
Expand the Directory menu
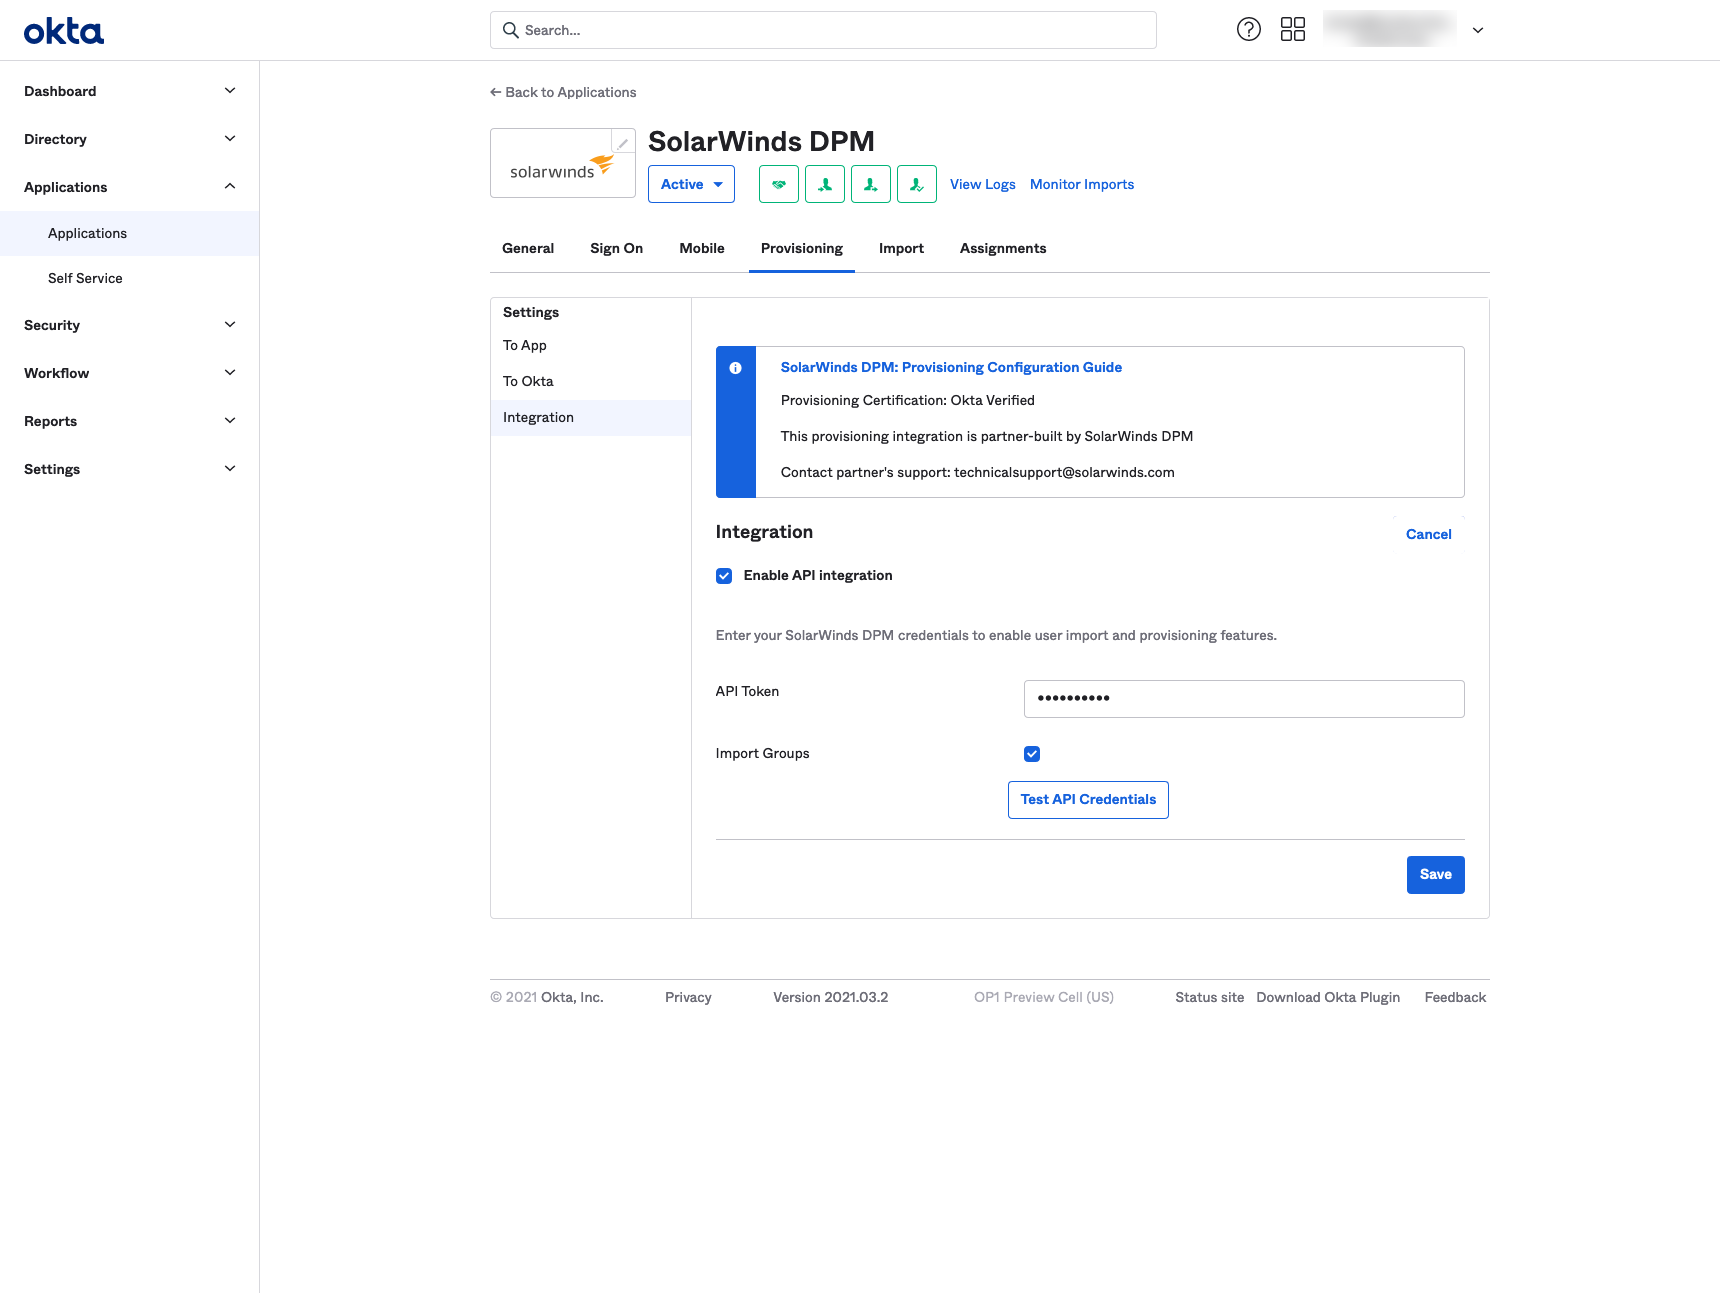(x=130, y=139)
